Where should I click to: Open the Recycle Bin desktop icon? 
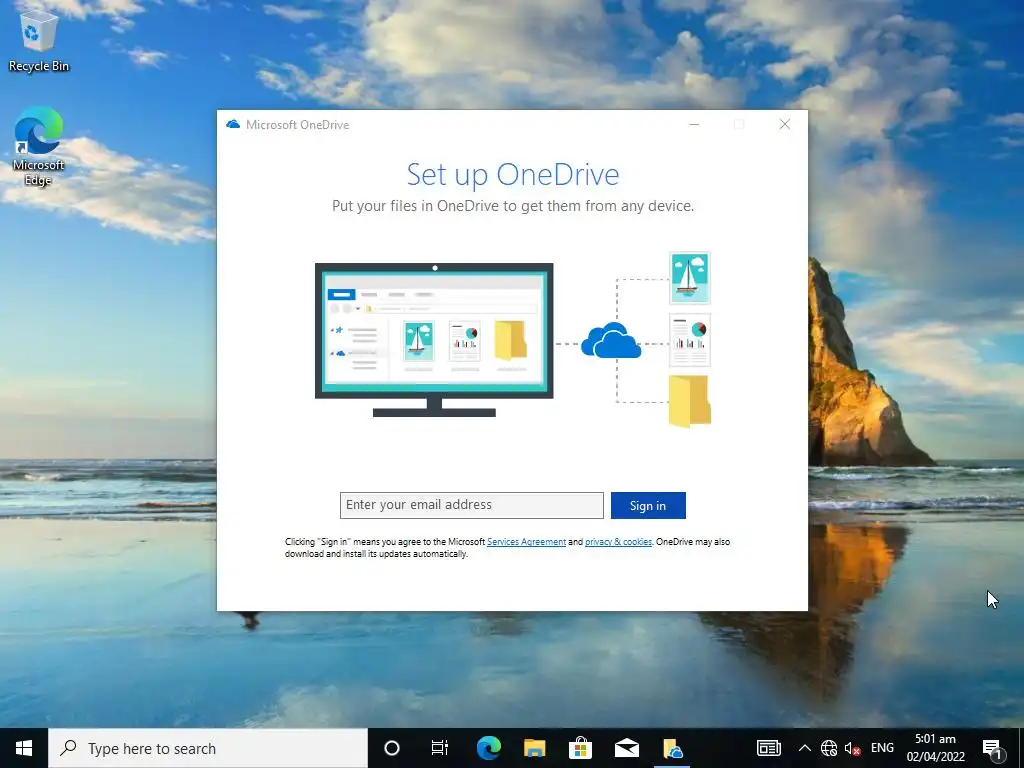click(39, 40)
